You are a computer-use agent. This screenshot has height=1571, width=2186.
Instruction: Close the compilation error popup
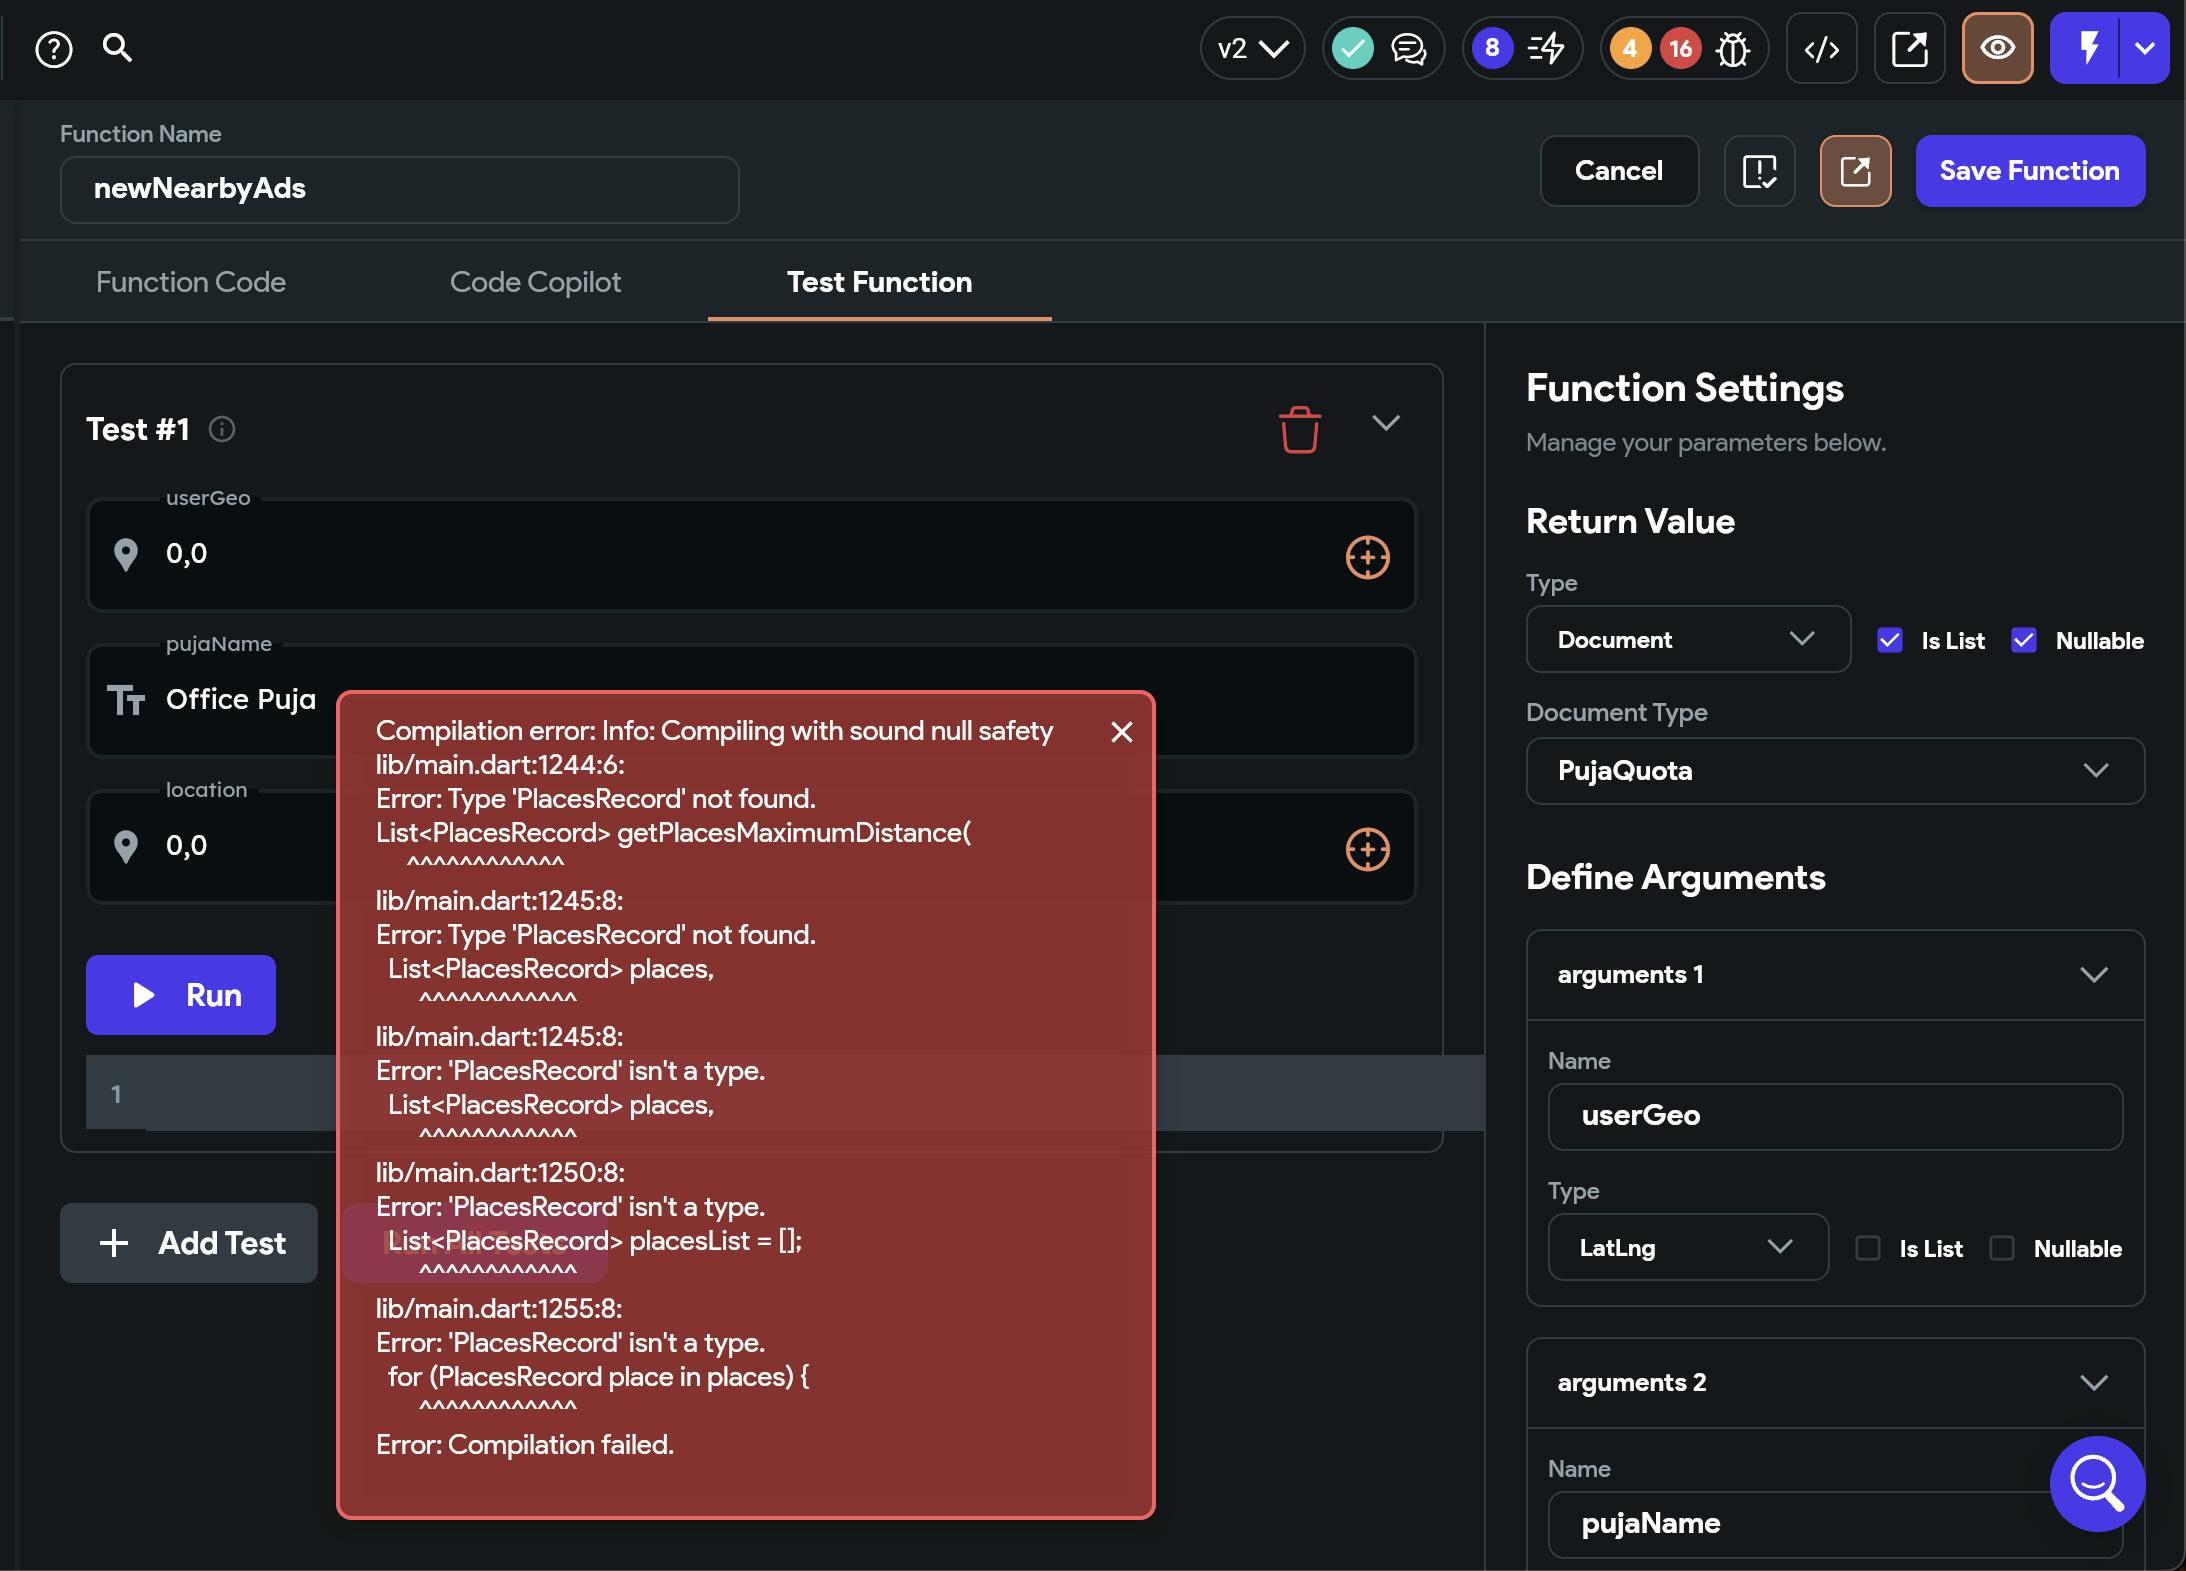(x=1122, y=732)
